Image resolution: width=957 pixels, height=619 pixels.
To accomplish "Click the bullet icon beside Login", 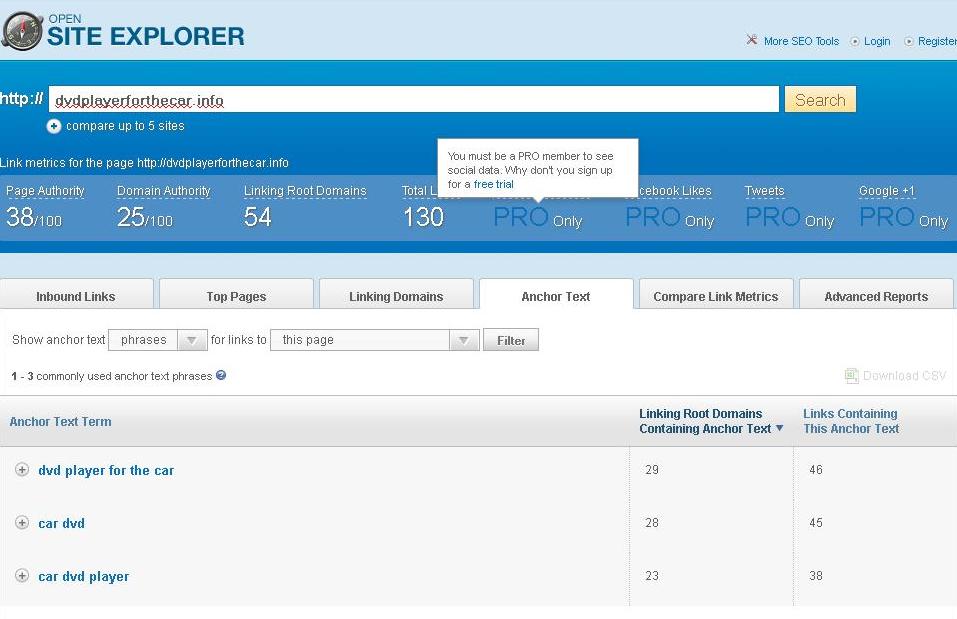I will click(855, 42).
